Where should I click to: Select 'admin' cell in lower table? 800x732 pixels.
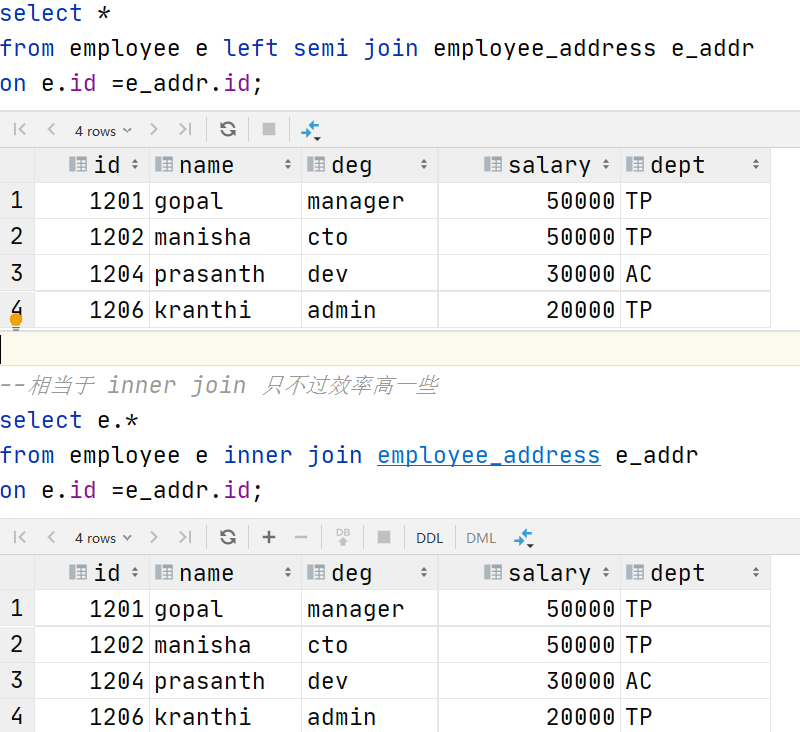pos(369,717)
